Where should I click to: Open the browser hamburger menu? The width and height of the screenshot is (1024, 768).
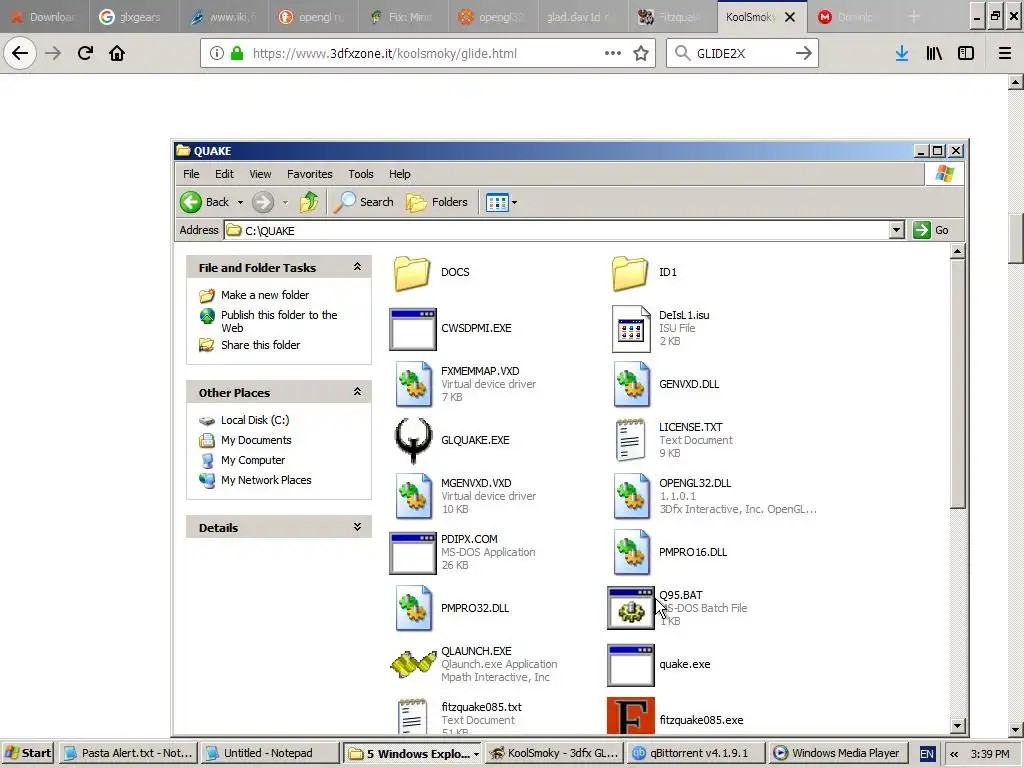pos(1005,54)
